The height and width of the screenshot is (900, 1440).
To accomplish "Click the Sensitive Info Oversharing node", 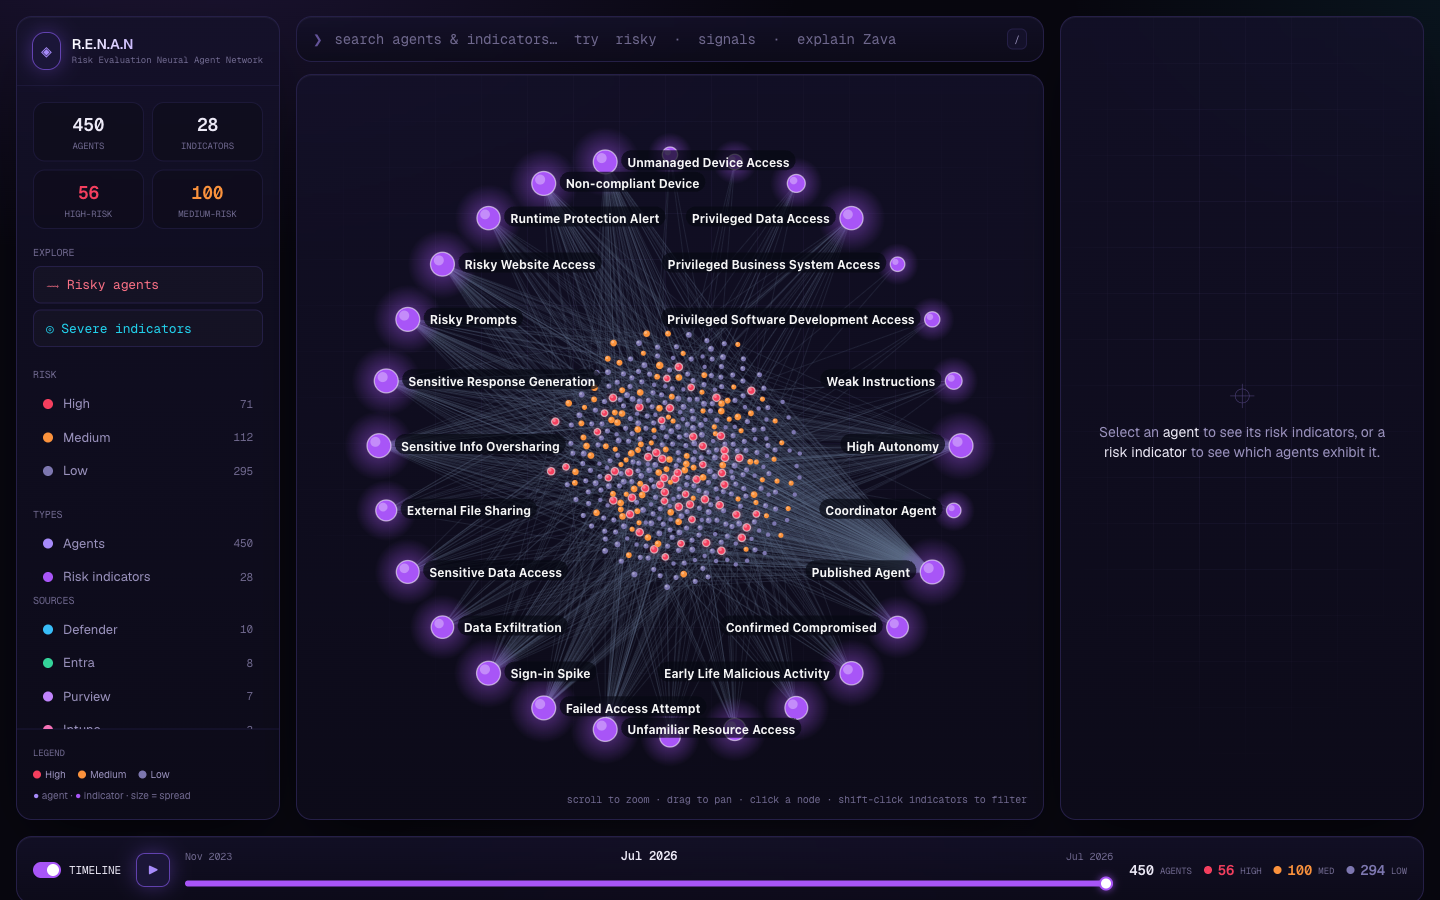I will click(x=379, y=446).
